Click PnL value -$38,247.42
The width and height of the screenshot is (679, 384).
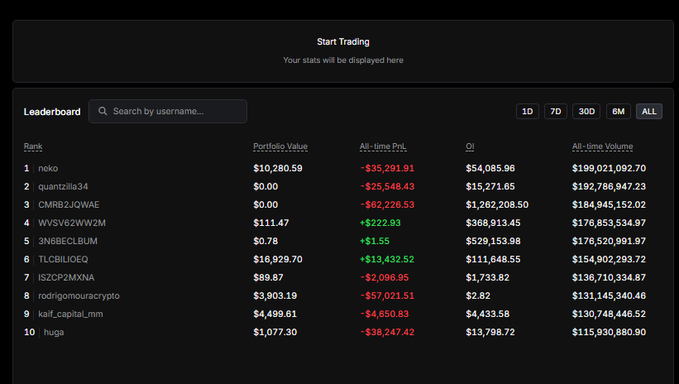point(387,332)
